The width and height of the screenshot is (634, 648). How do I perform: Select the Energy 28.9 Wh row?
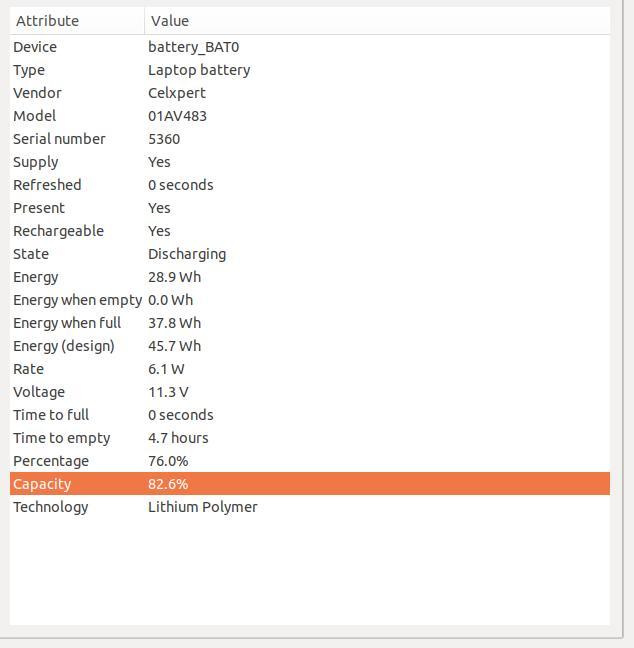point(310,277)
